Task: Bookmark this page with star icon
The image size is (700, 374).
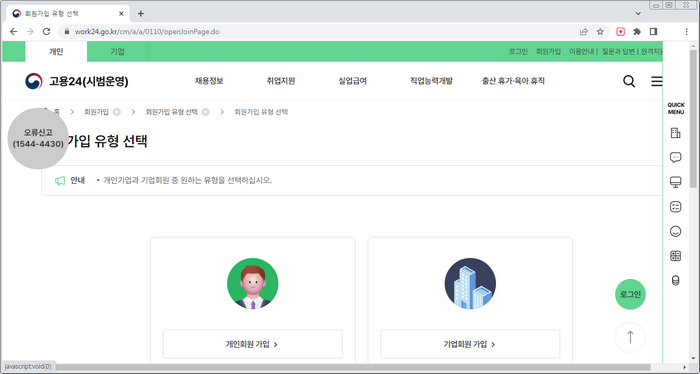Action: (600, 32)
